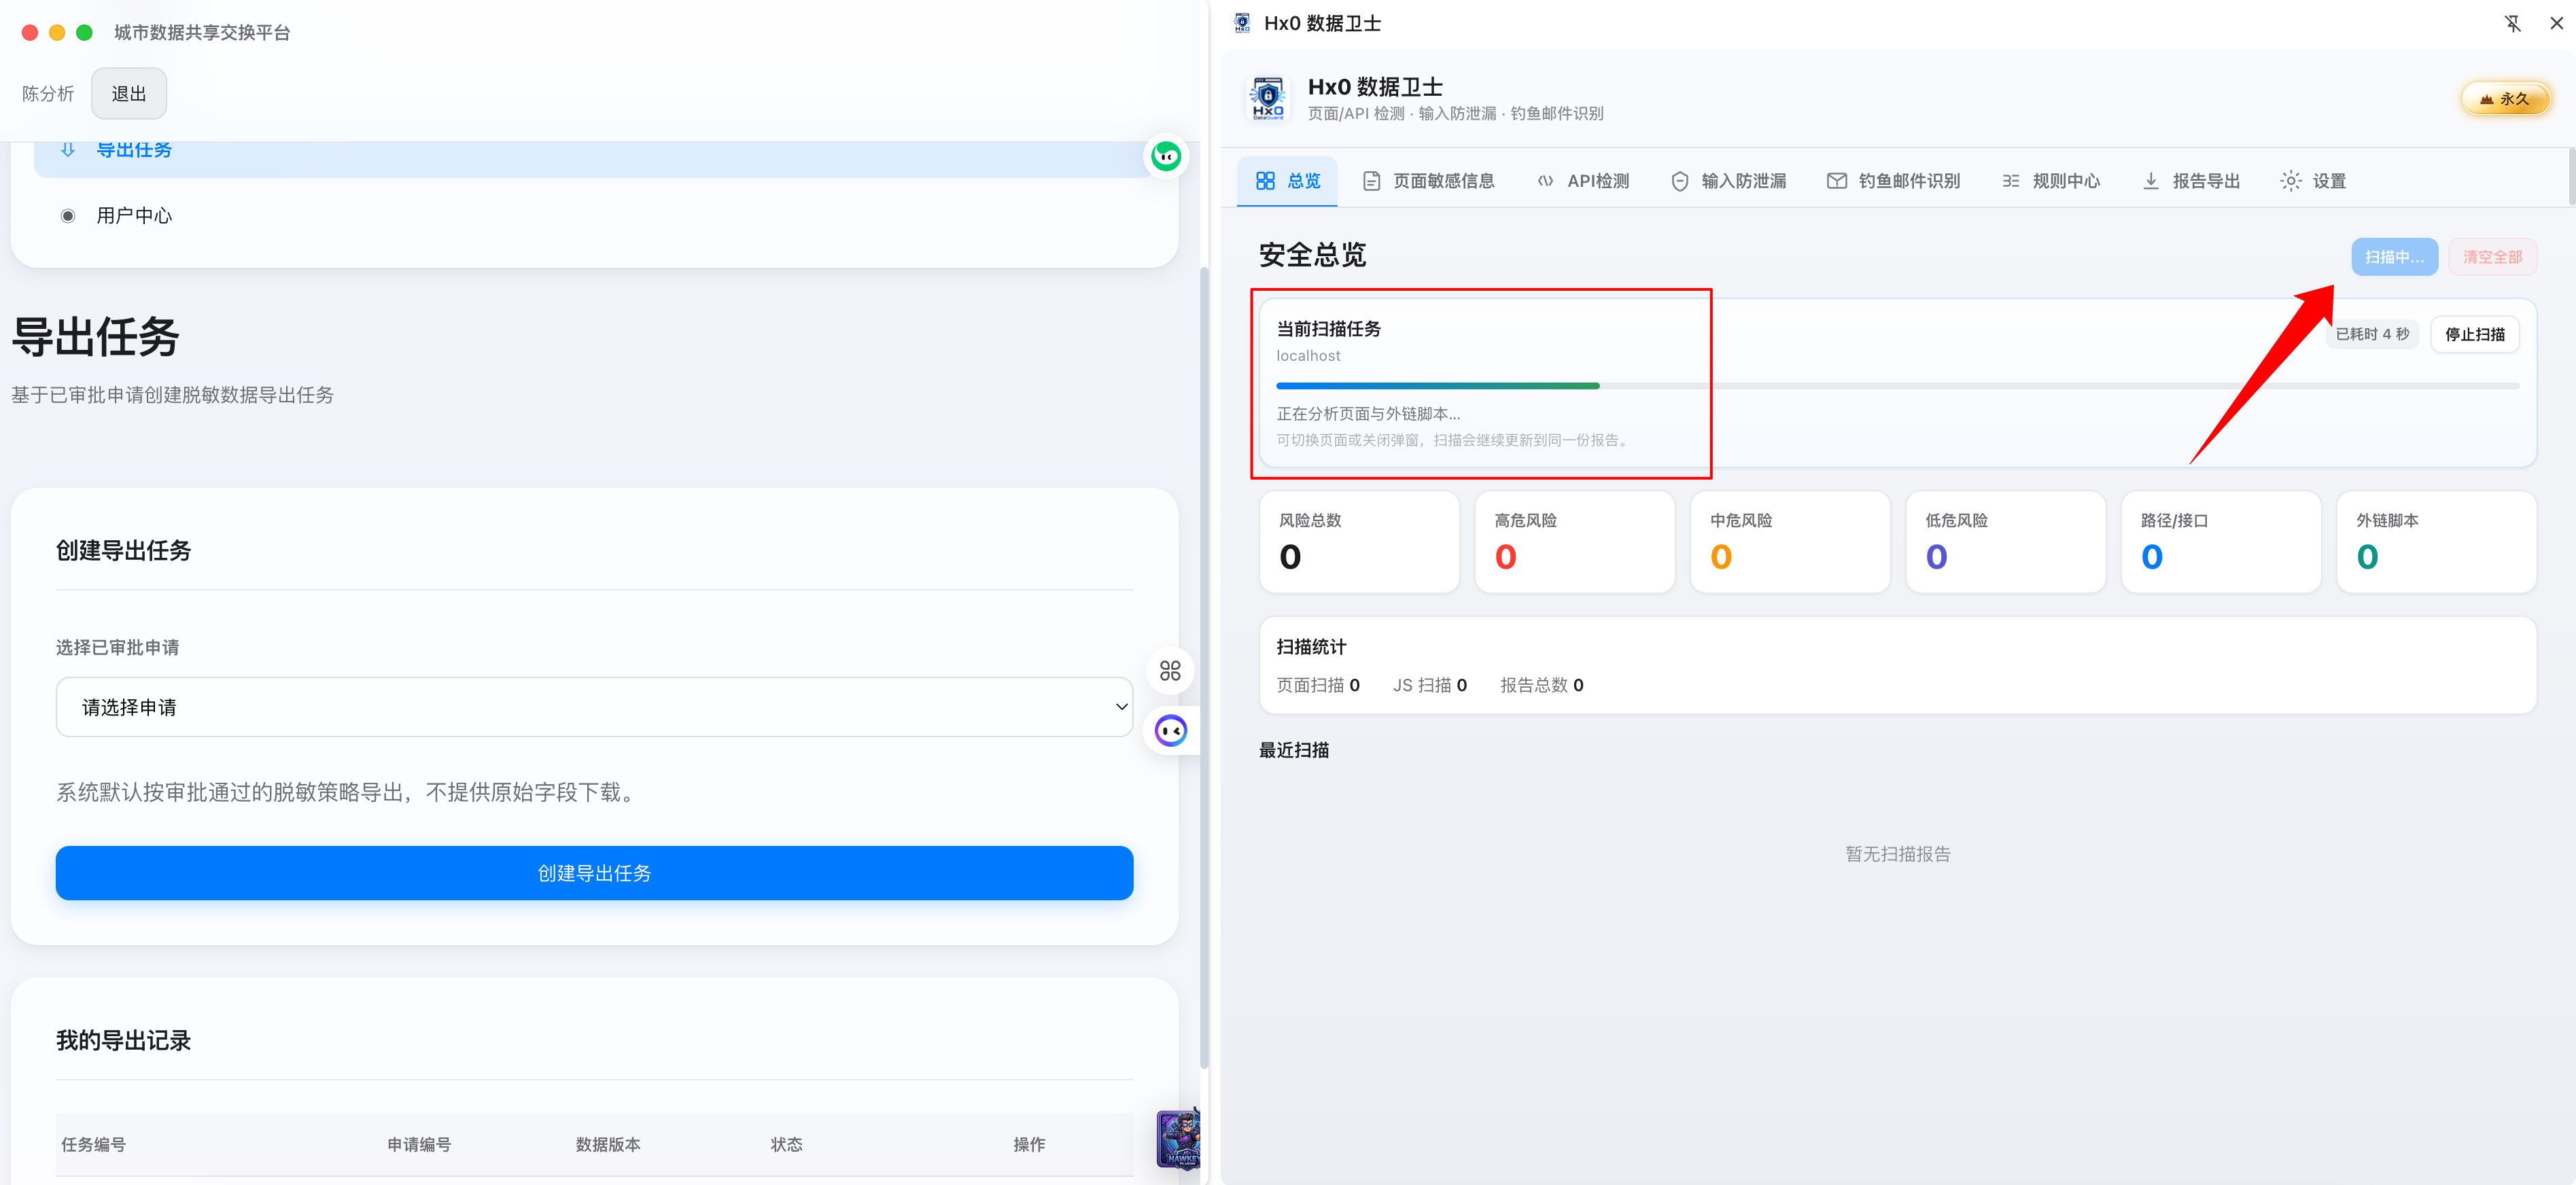Image resolution: width=2576 pixels, height=1185 pixels.
Task: Click the Hx0 shield logo in header
Action: (1267, 98)
